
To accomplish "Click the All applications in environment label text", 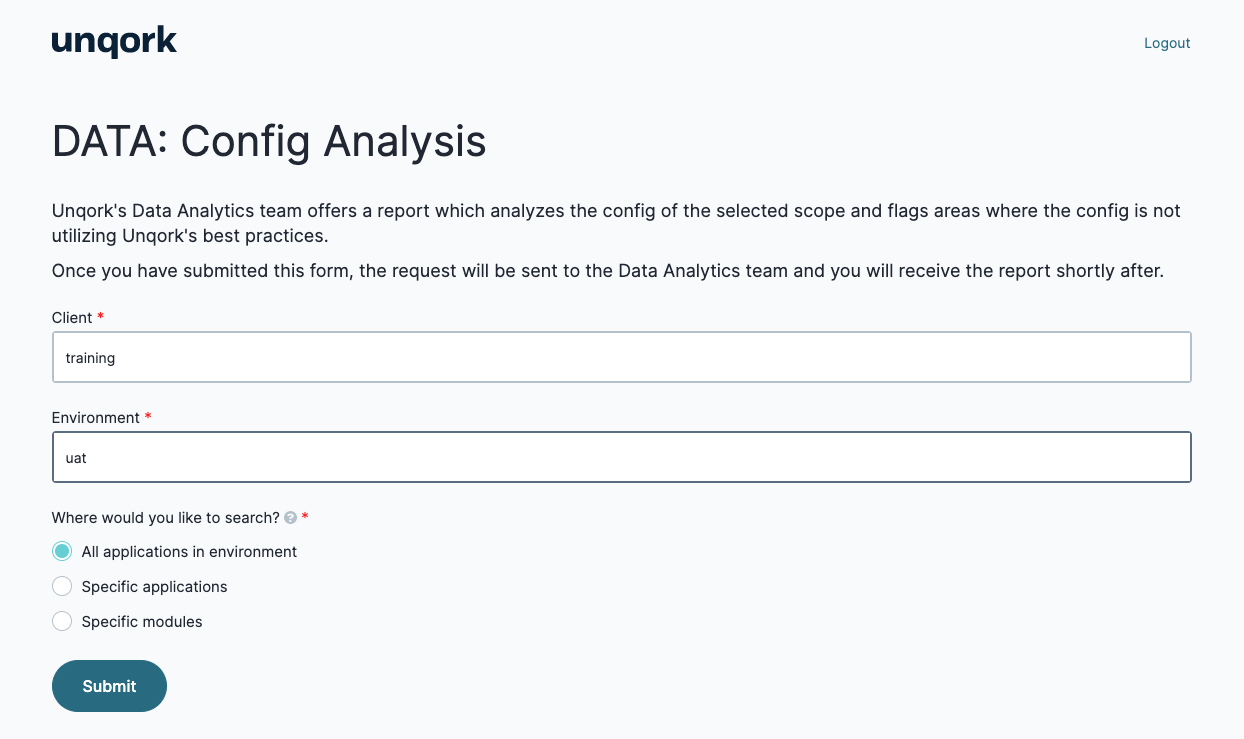I will (189, 551).
